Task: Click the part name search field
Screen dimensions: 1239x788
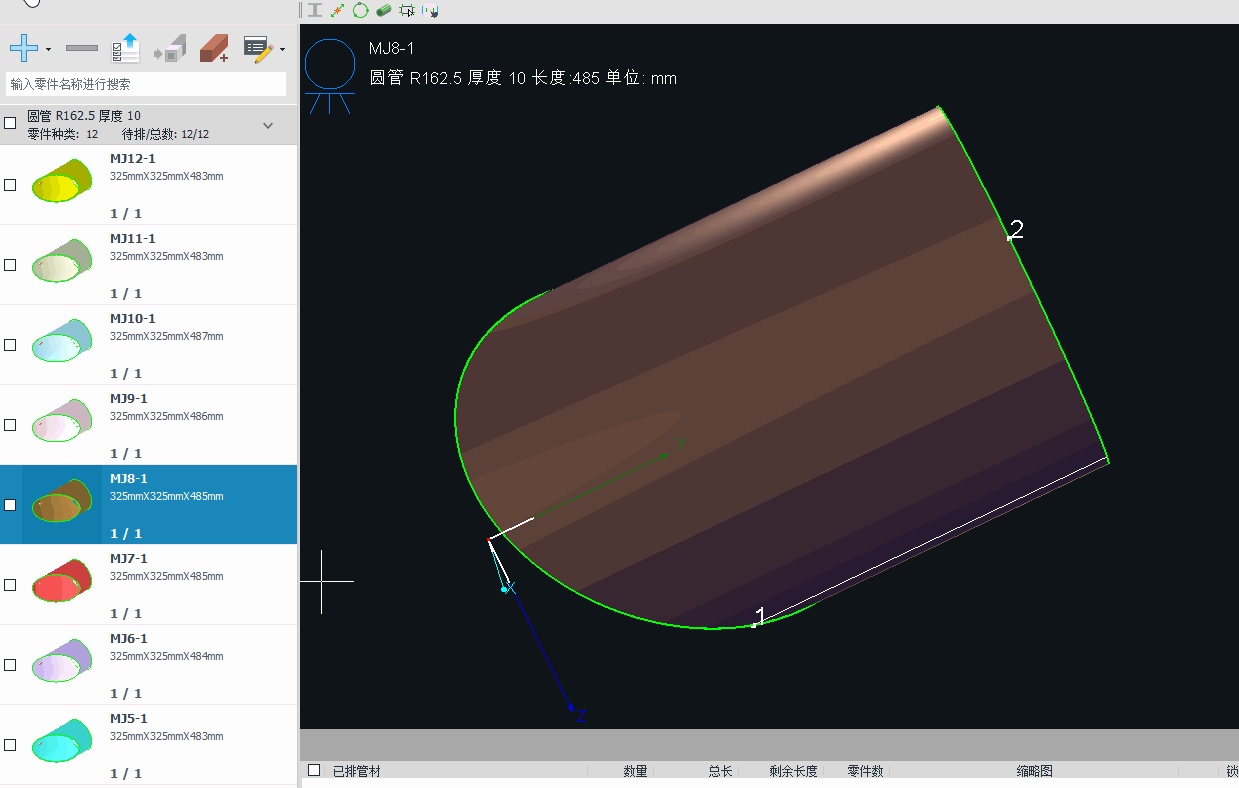Action: coord(146,84)
